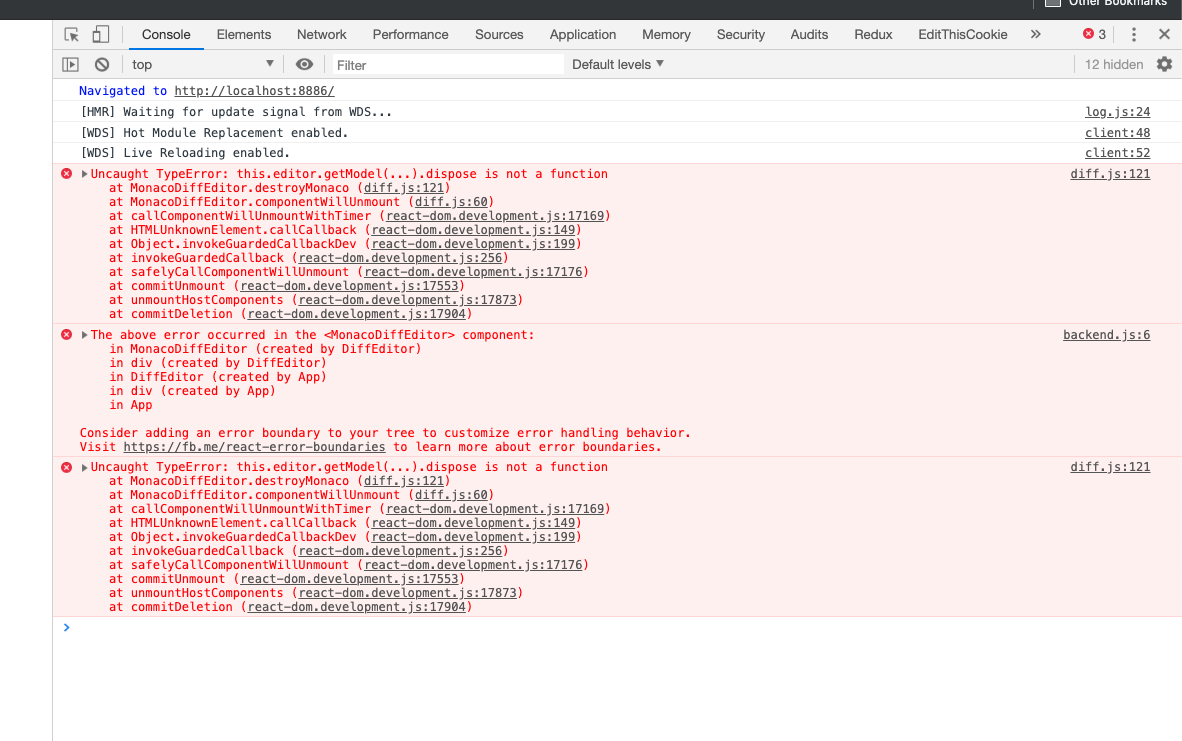Viewport: 1182px width, 741px height.
Task: Open the Memory tab
Action: [x=666, y=35]
